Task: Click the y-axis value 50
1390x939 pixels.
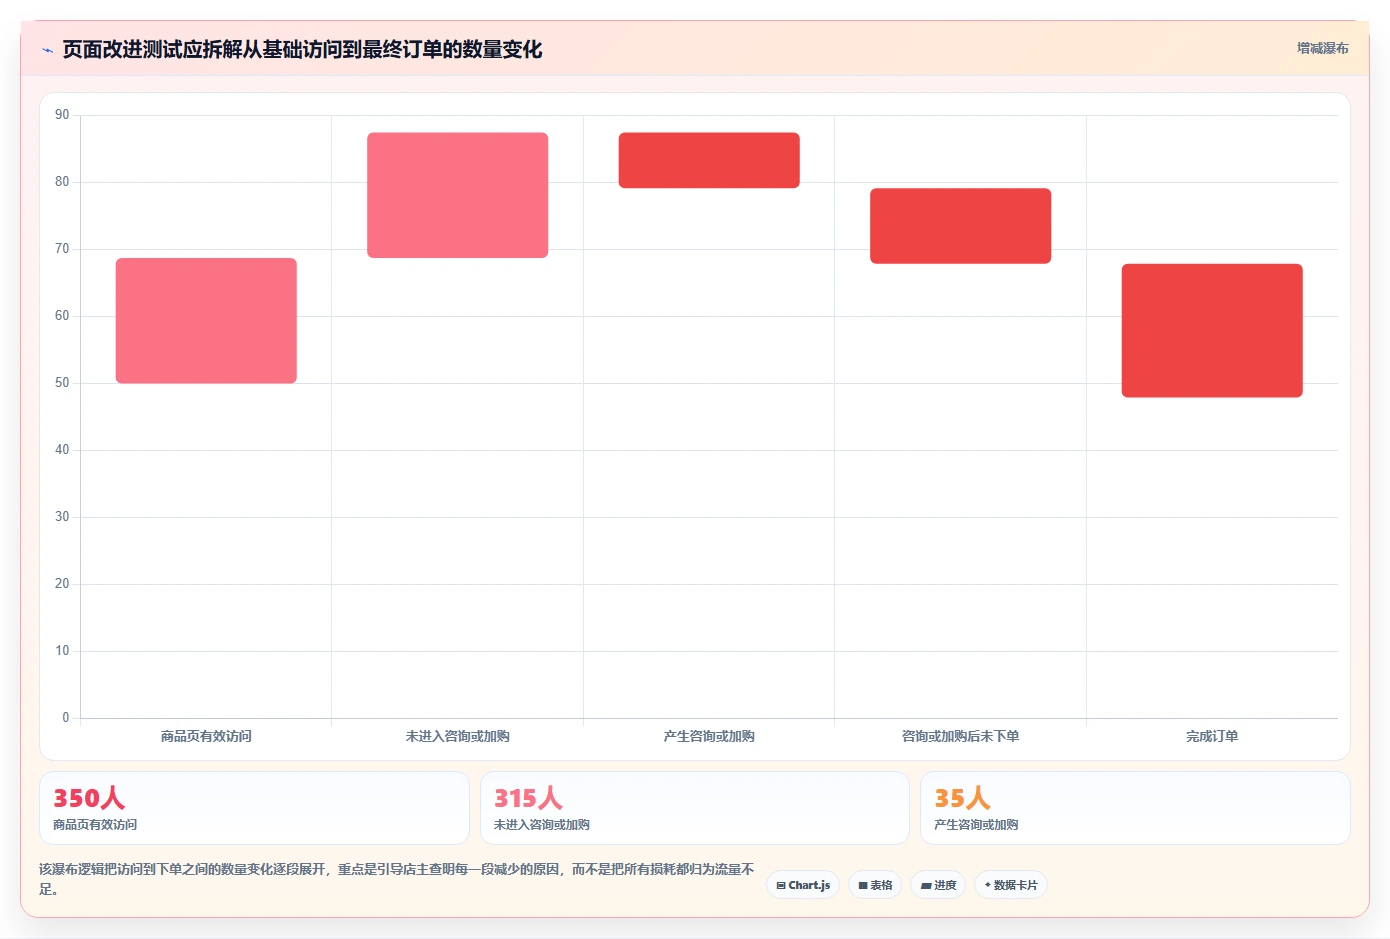Action: (62, 383)
